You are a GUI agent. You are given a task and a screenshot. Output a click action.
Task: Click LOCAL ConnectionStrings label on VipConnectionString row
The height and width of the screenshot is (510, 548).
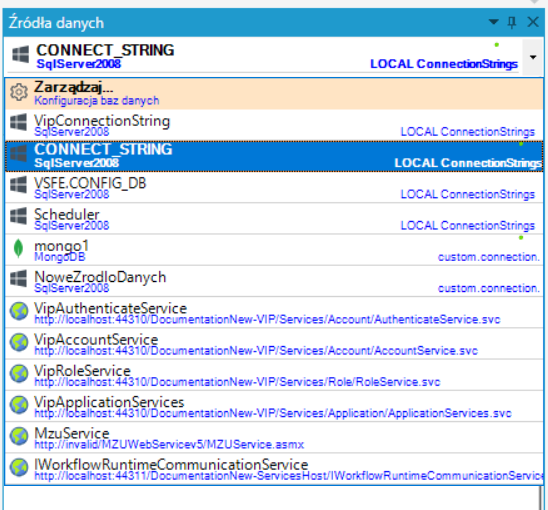(x=468, y=132)
